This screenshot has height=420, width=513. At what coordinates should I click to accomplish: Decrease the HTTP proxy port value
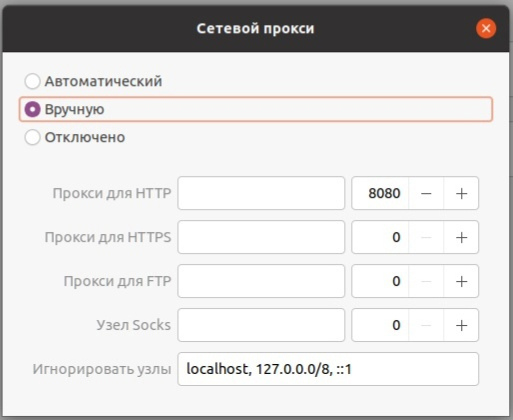coord(426,193)
